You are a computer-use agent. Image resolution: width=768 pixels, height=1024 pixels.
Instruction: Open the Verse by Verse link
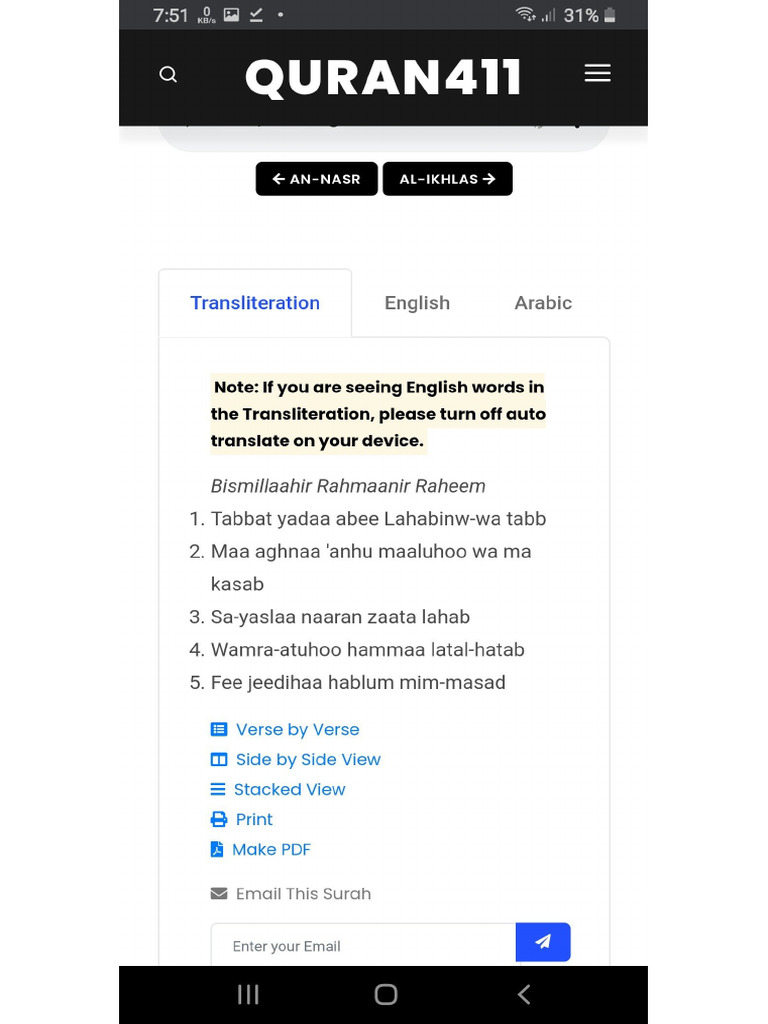click(x=297, y=730)
